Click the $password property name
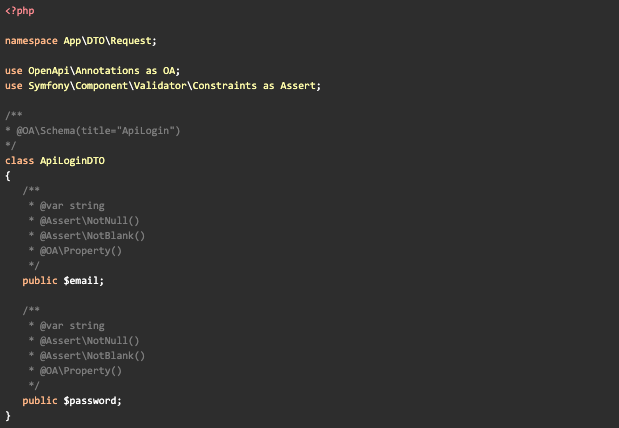 click(x=91, y=401)
